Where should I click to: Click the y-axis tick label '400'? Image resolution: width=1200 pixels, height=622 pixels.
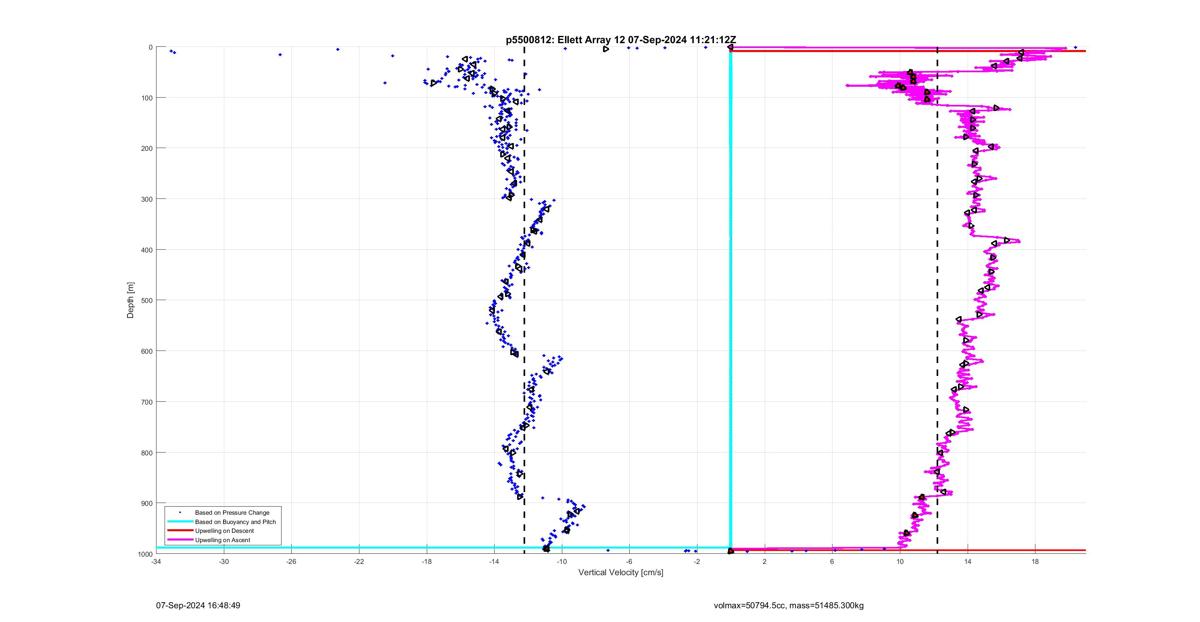click(x=145, y=250)
